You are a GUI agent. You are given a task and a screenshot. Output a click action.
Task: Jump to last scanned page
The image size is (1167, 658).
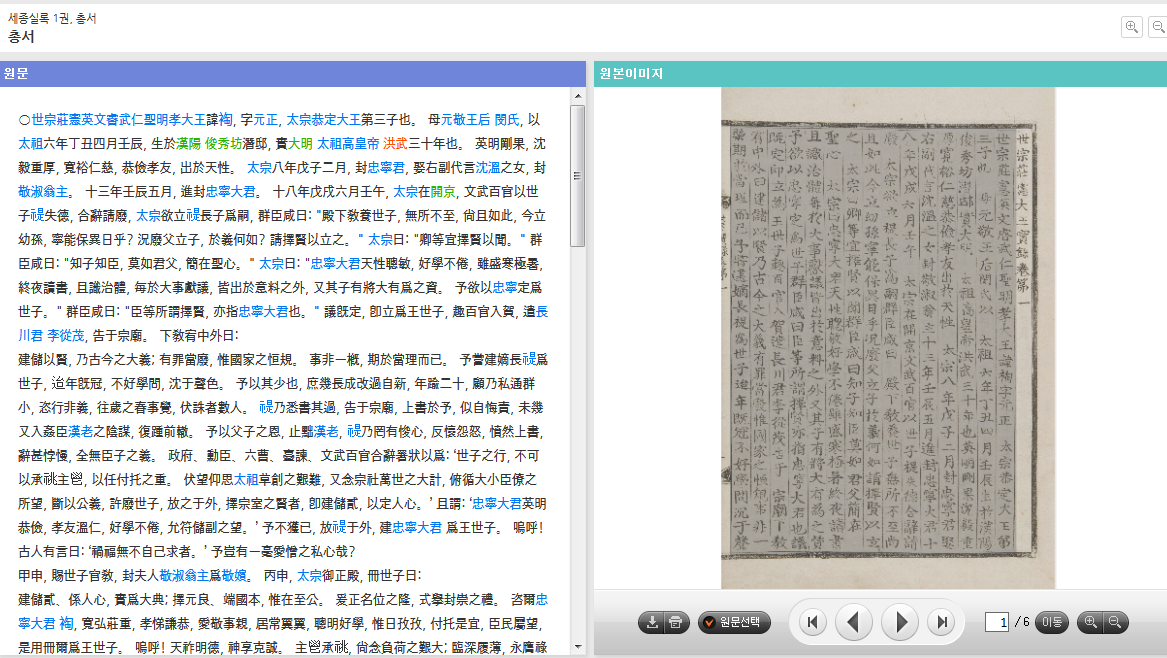click(x=940, y=623)
